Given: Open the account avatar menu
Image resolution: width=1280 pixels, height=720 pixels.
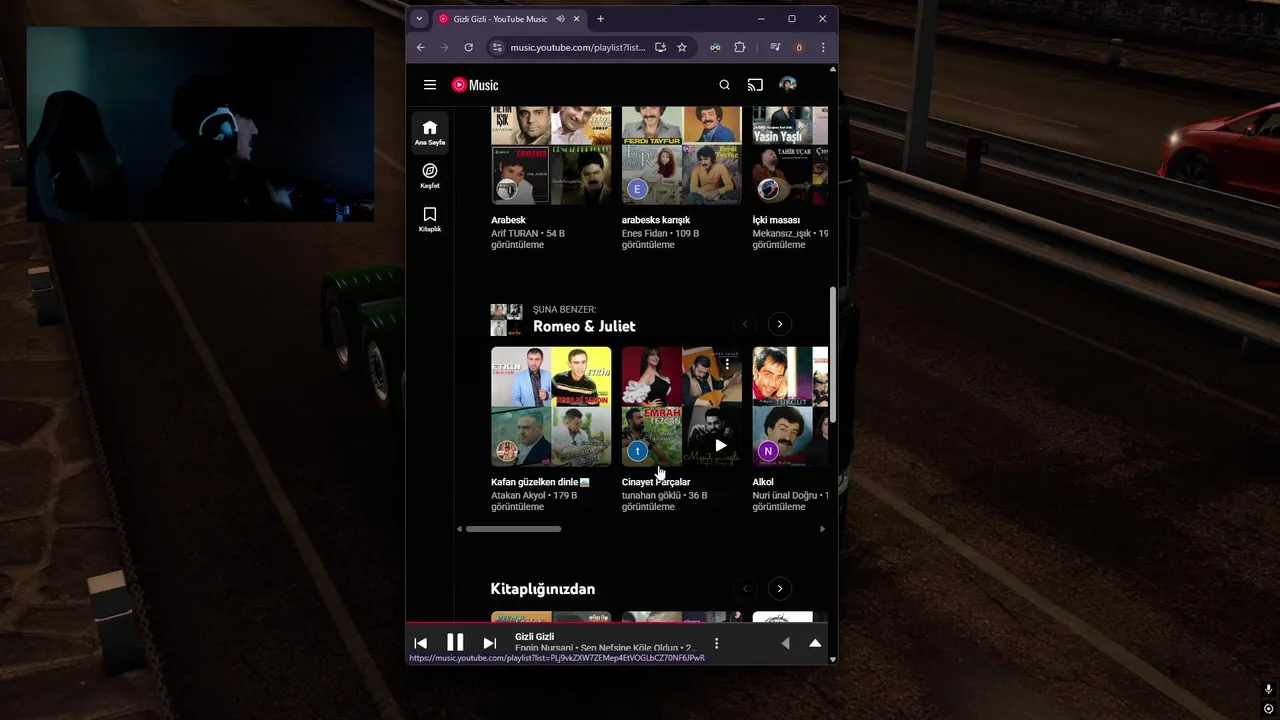Looking at the screenshot, I should pos(788,85).
